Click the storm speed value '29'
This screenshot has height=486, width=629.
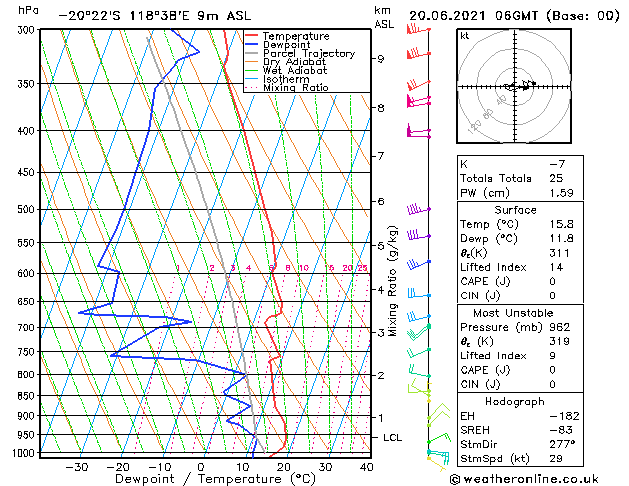coord(556,459)
